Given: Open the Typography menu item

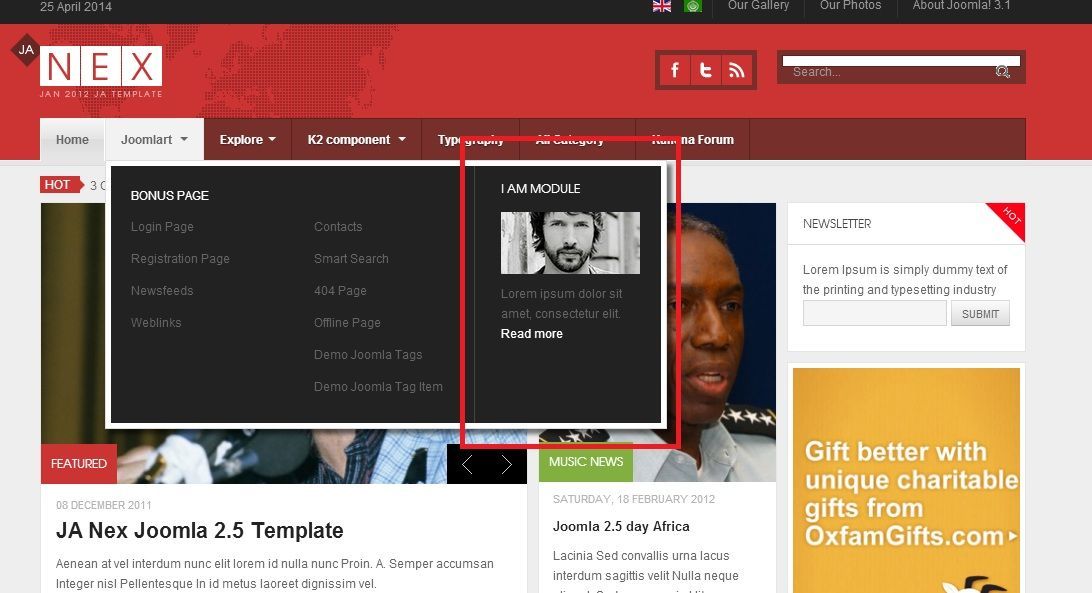Looking at the screenshot, I should 470,139.
